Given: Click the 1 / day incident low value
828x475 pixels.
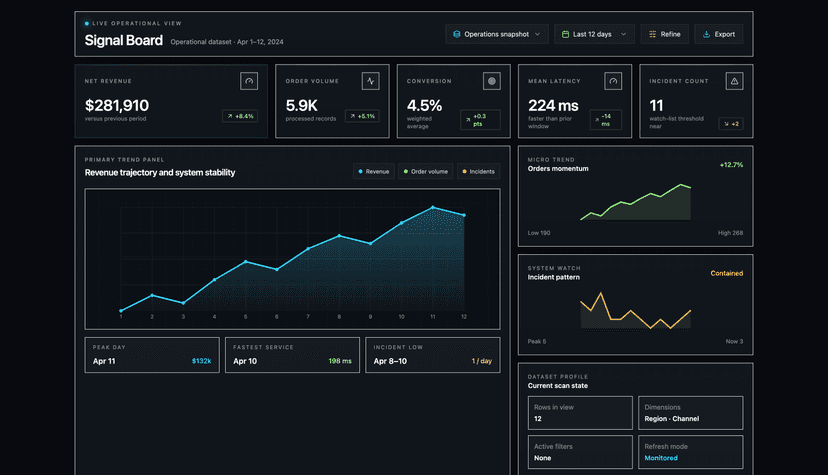Looking at the screenshot, I should pos(482,361).
